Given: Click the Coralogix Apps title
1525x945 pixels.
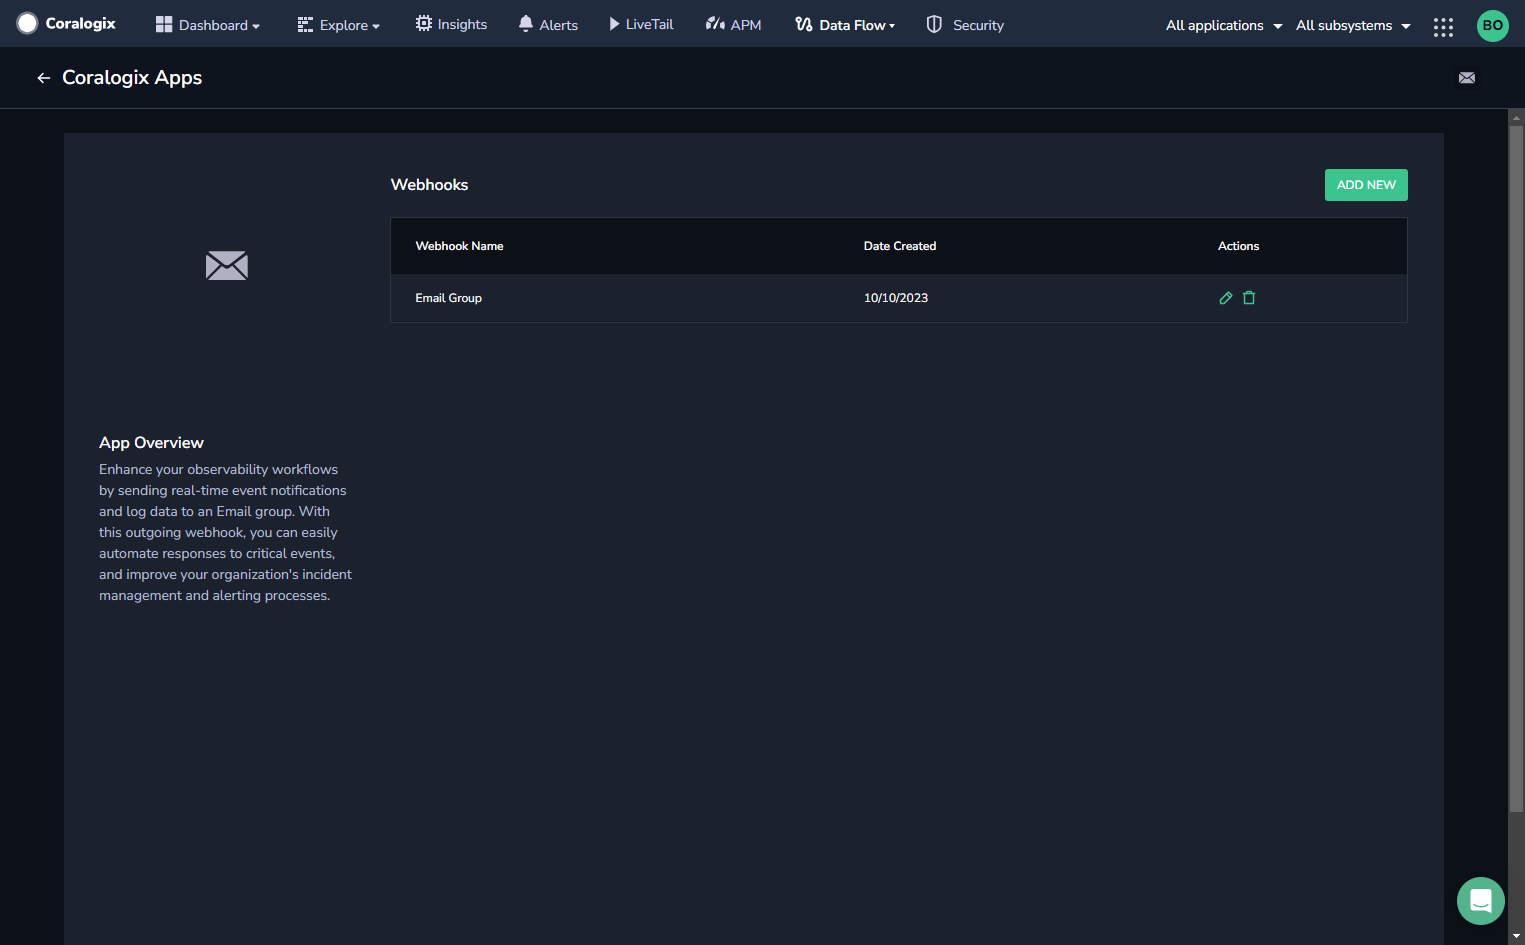Looking at the screenshot, I should click(x=132, y=78).
